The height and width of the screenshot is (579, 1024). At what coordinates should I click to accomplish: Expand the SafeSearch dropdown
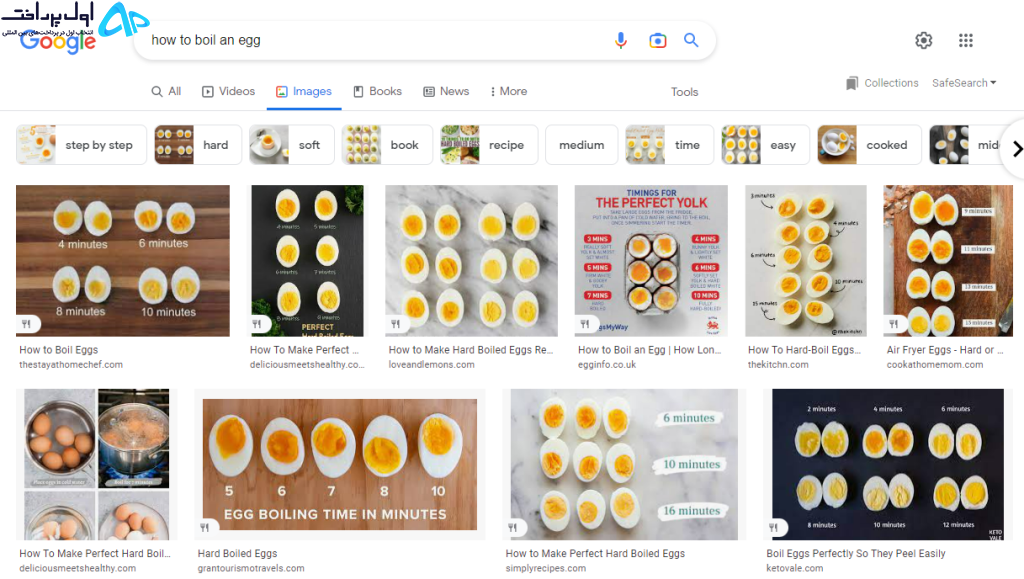pyautogui.click(x=964, y=83)
